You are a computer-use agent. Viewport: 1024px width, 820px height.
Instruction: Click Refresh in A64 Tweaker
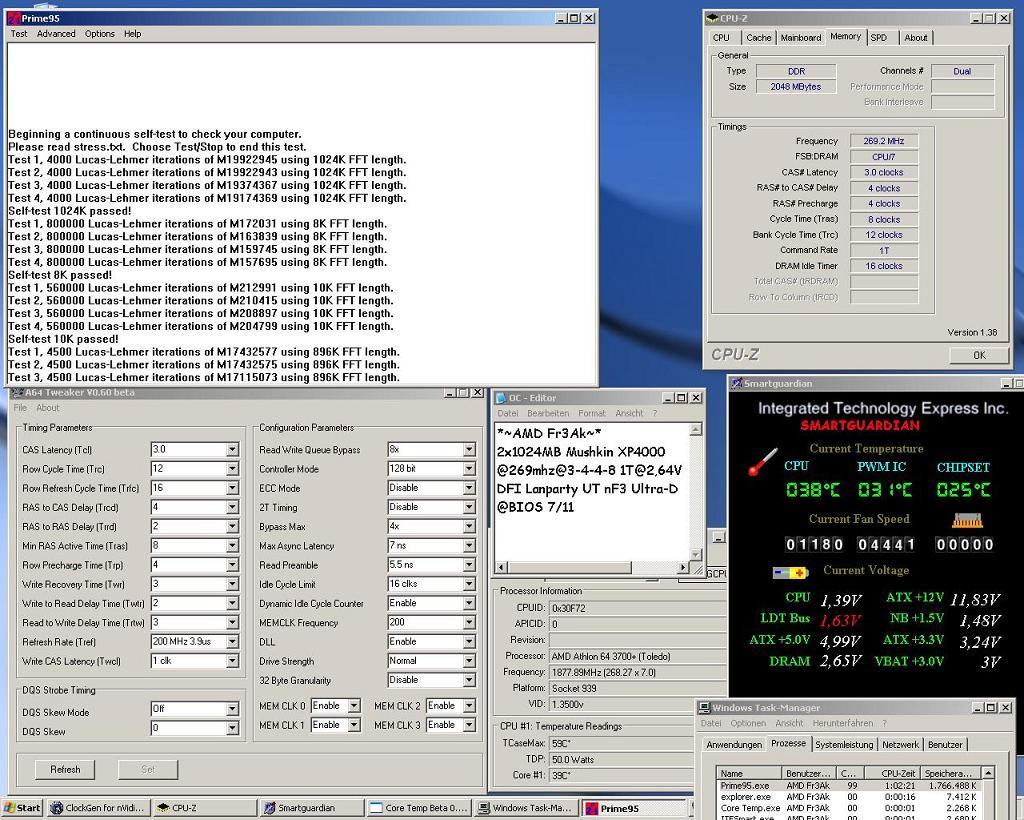(65, 770)
